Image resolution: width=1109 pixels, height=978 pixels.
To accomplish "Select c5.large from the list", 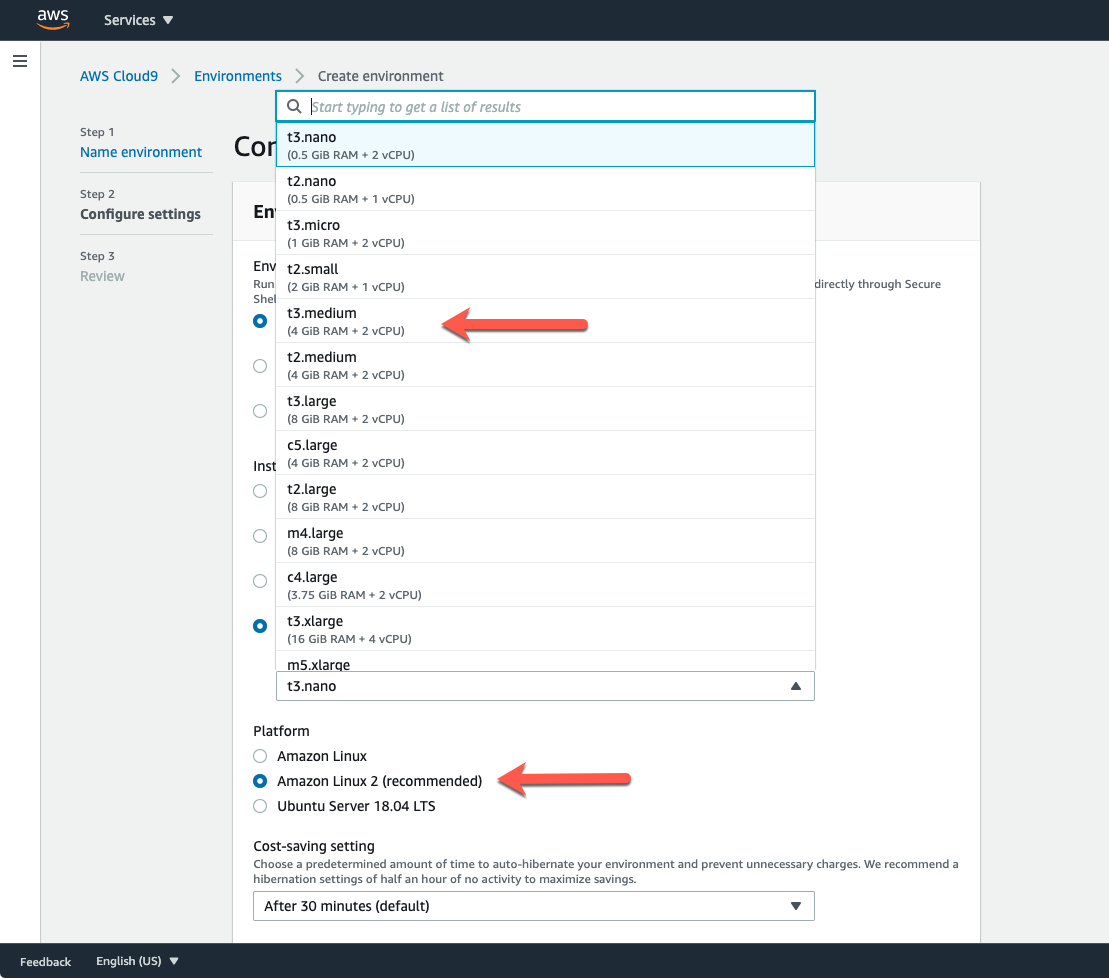I will coord(545,453).
